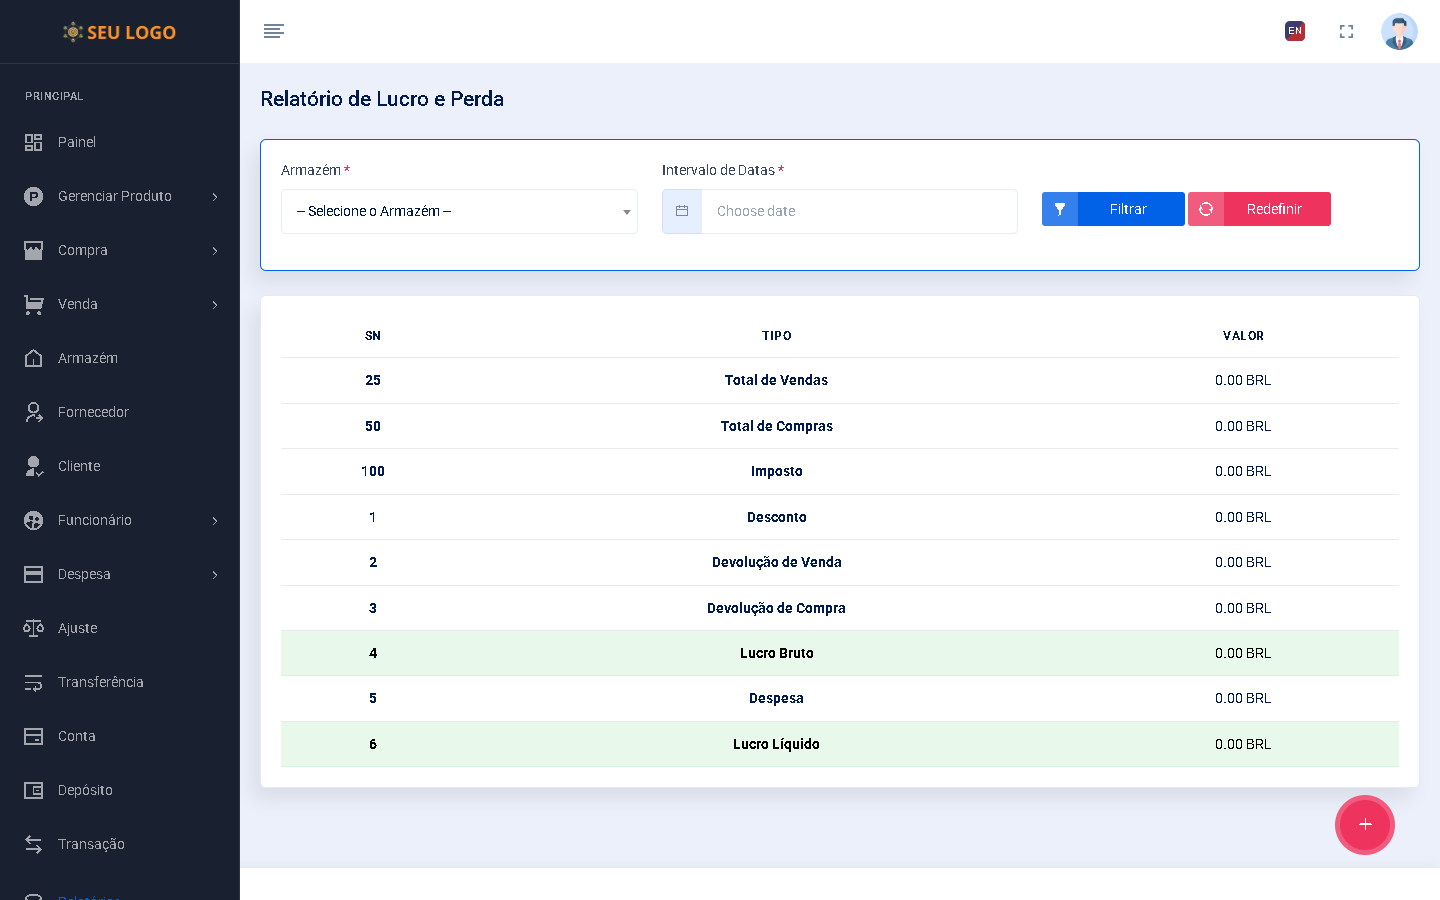Open Fornecedor in the sidebar

[93, 412]
